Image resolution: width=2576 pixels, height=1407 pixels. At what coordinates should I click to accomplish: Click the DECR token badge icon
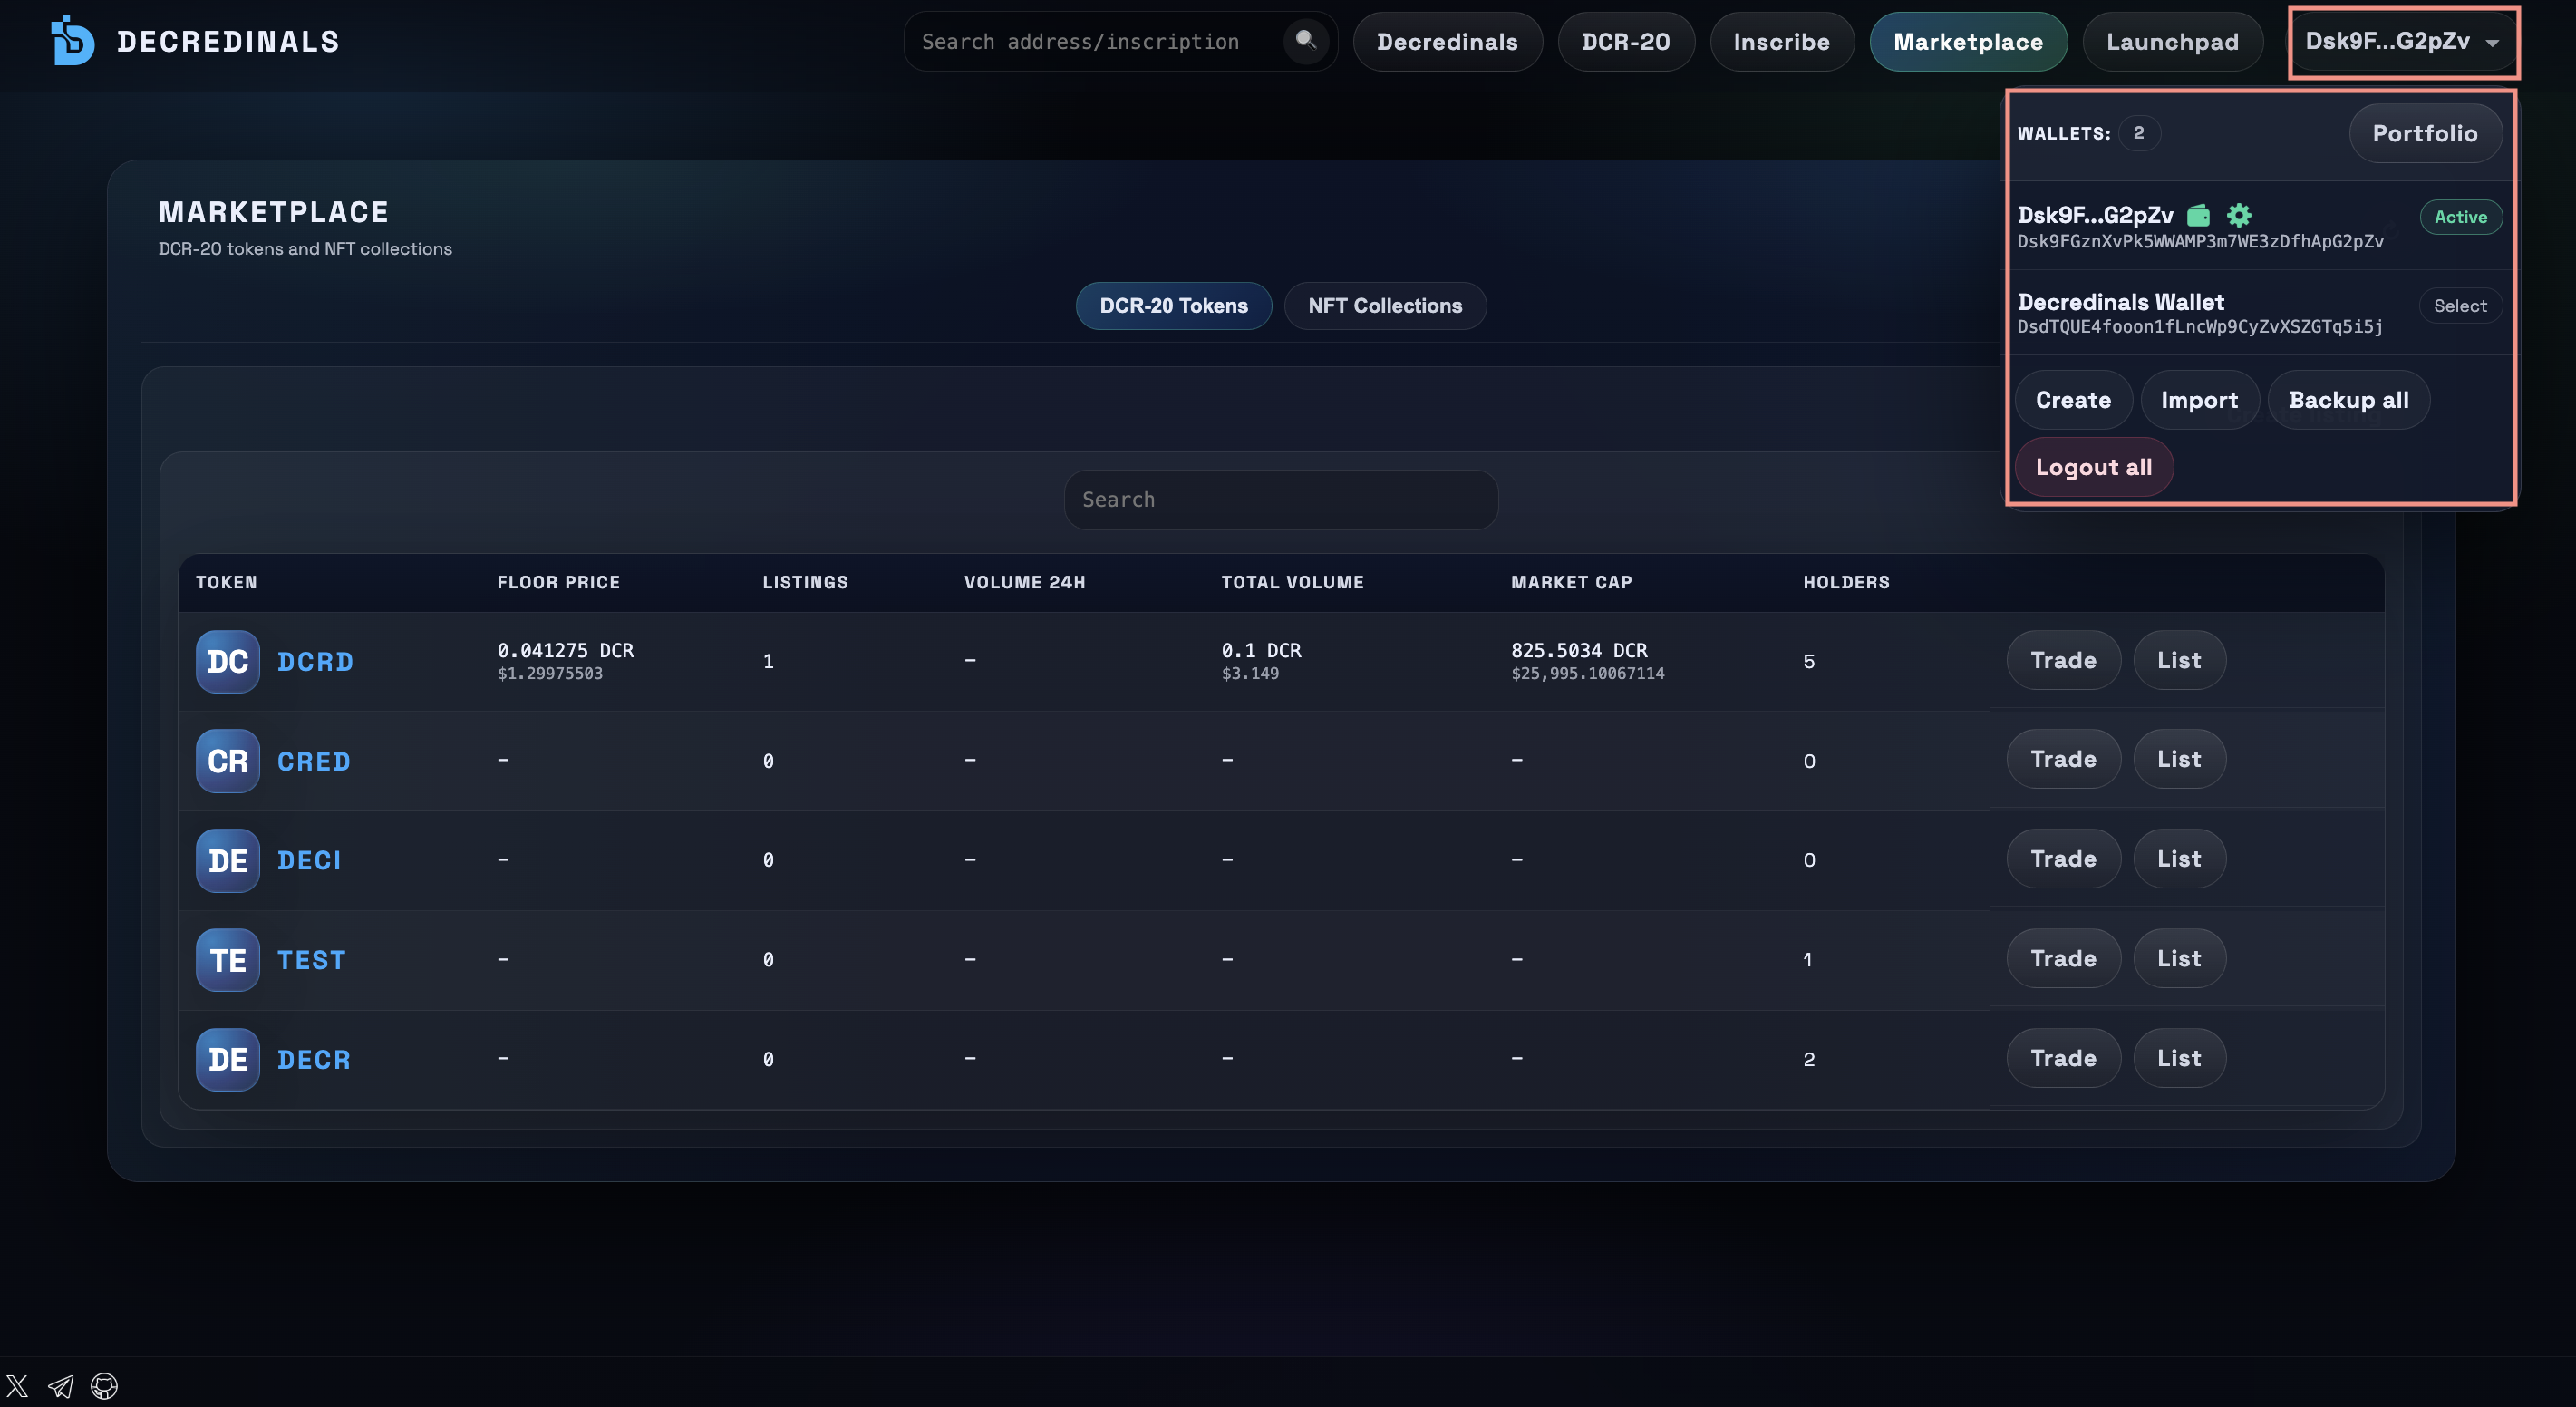227,1059
